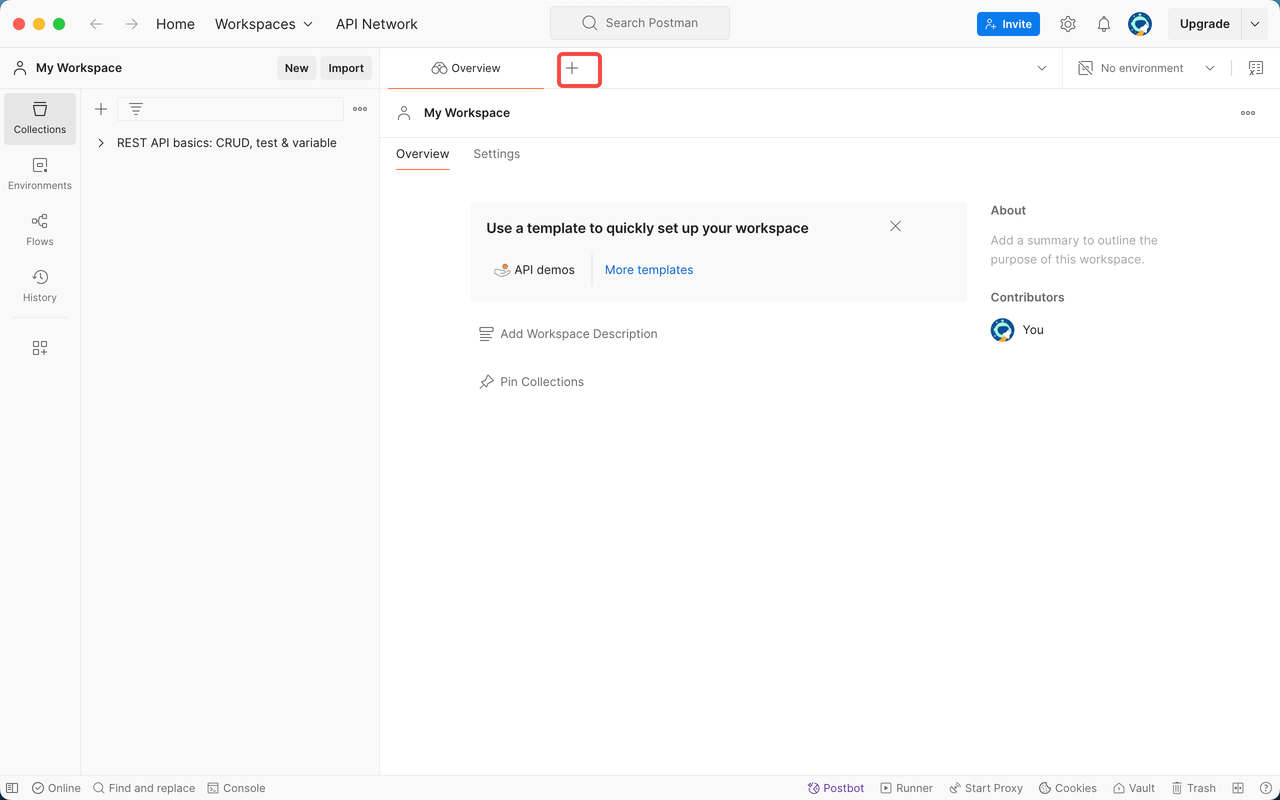The height and width of the screenshot is (800, 1280).
Task: Toggle the two-pane layout icon in status bar
Action: 1238,788
